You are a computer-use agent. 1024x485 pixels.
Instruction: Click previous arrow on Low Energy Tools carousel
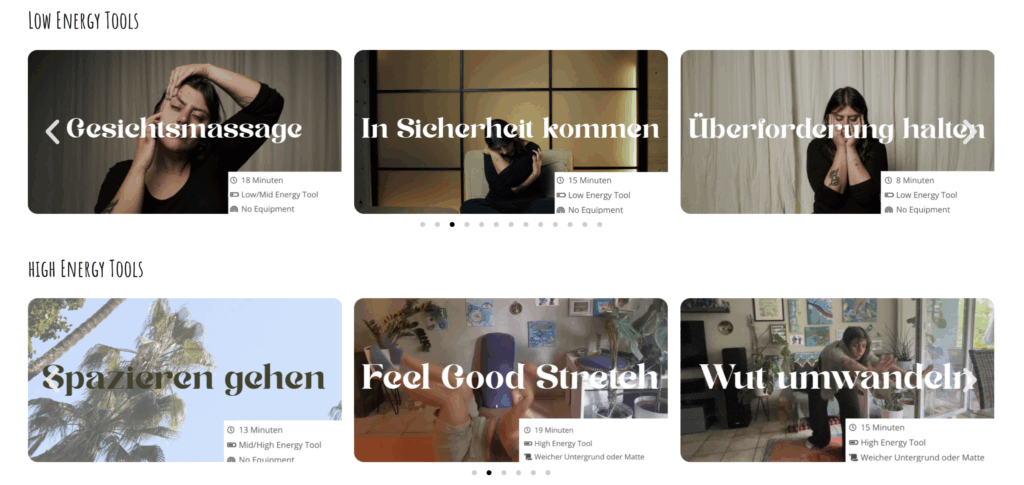click(x=52, y=132)
